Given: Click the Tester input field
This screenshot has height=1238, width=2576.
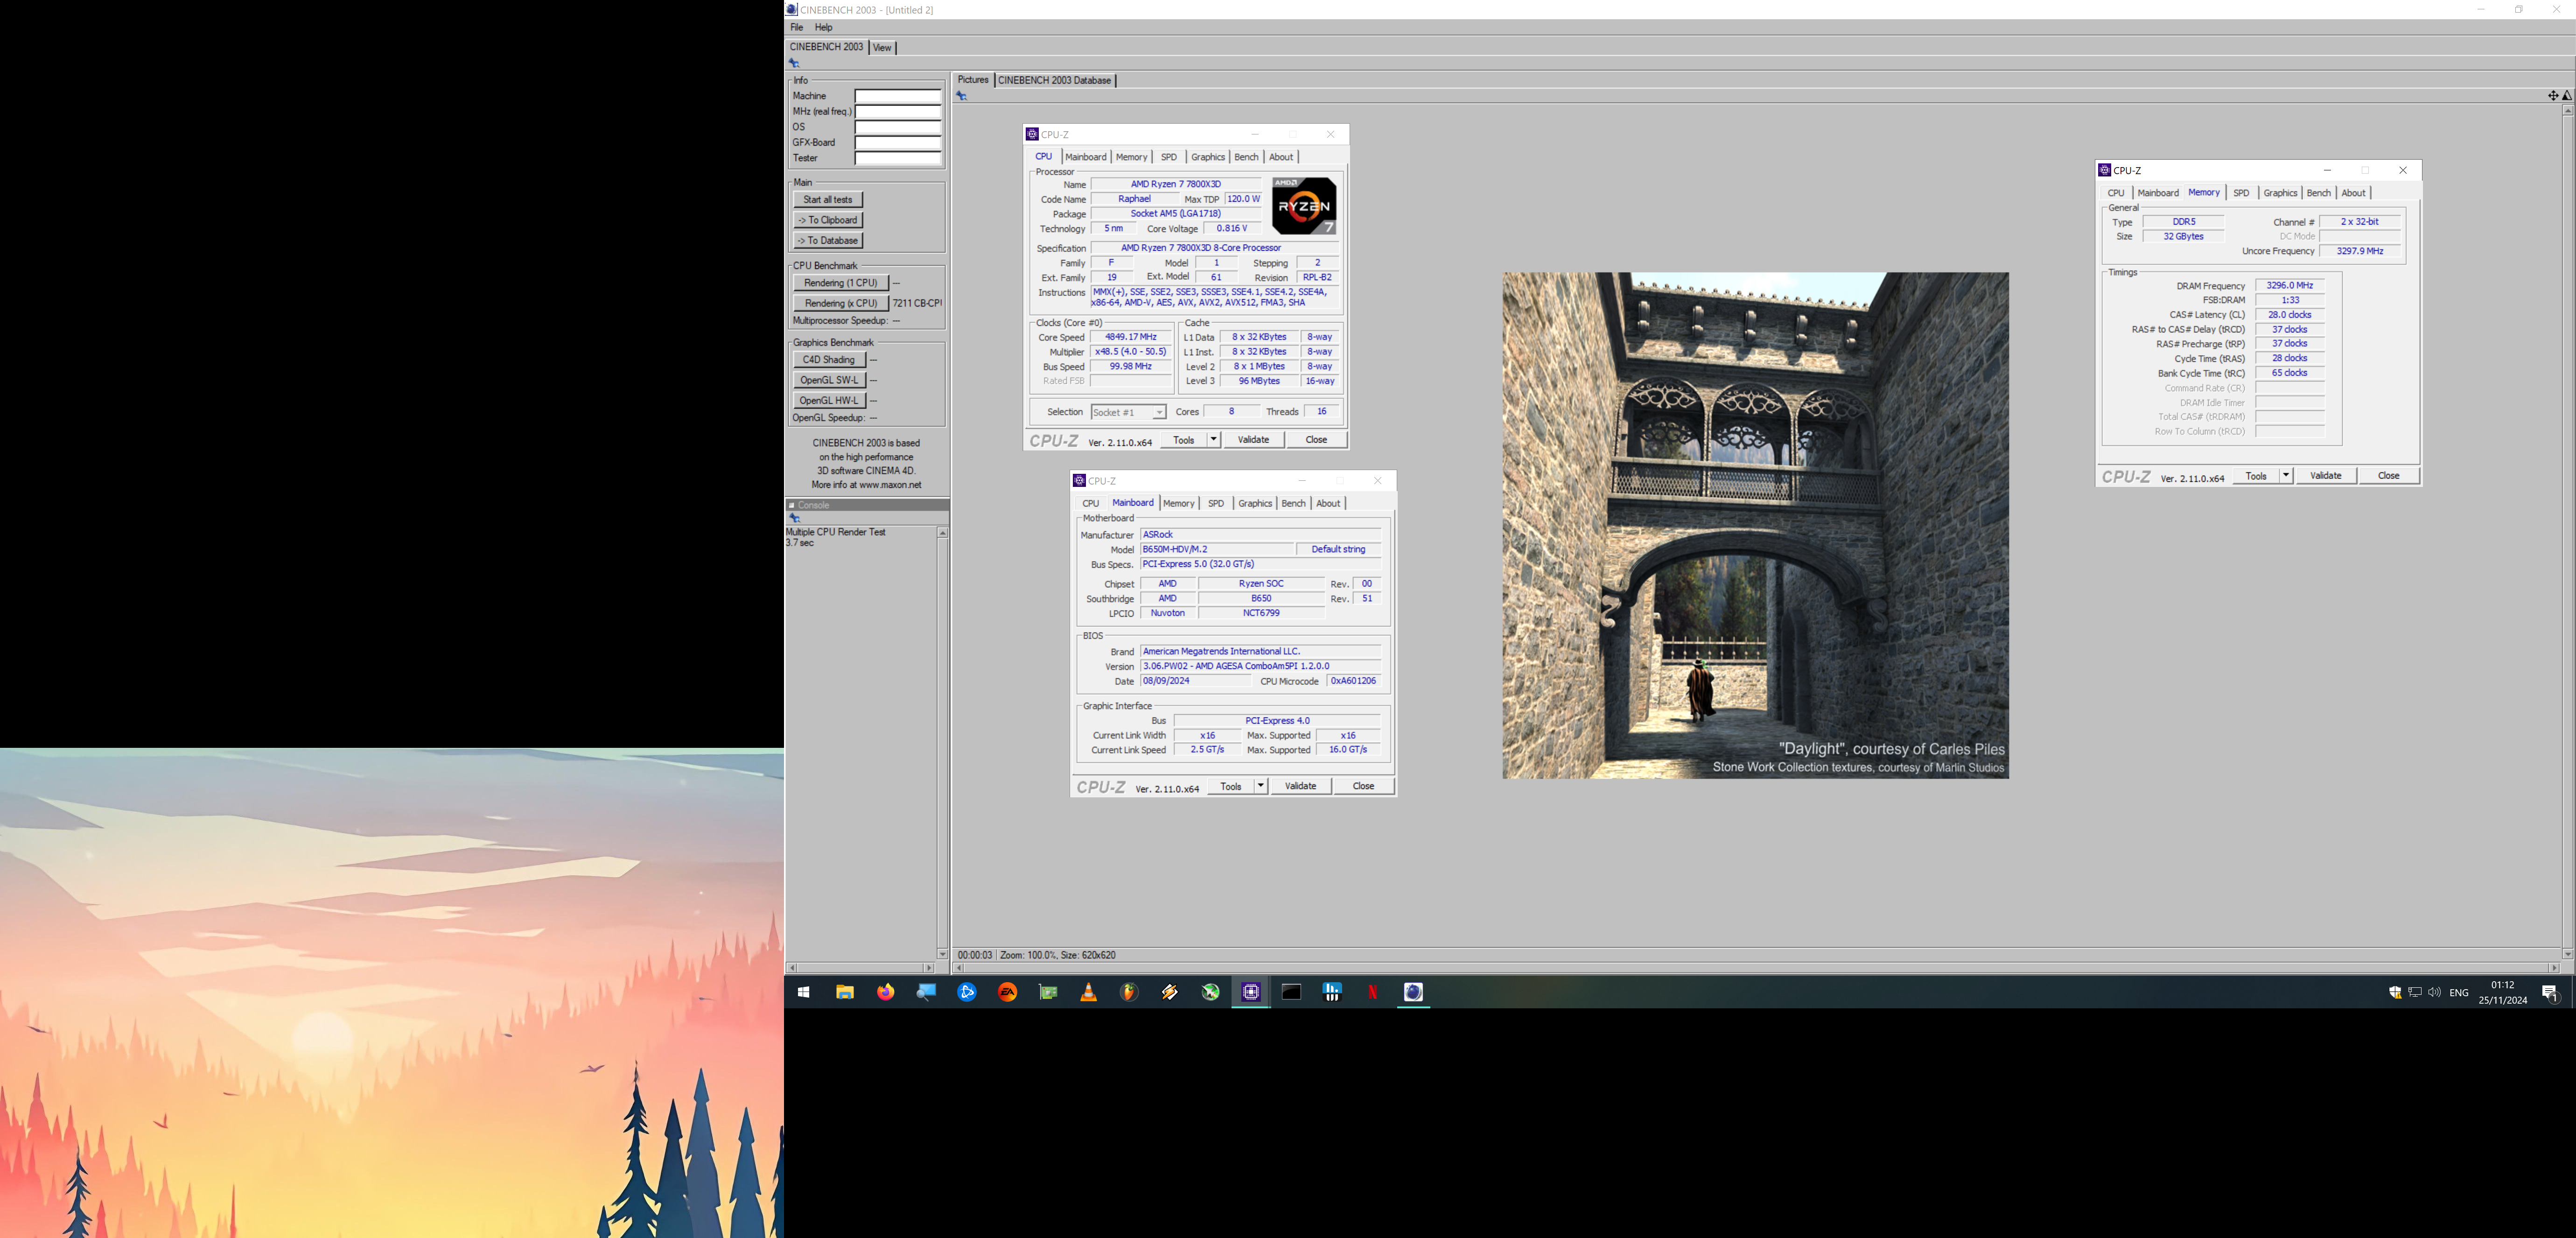Looking at the screenshot, I should [898, 158].
